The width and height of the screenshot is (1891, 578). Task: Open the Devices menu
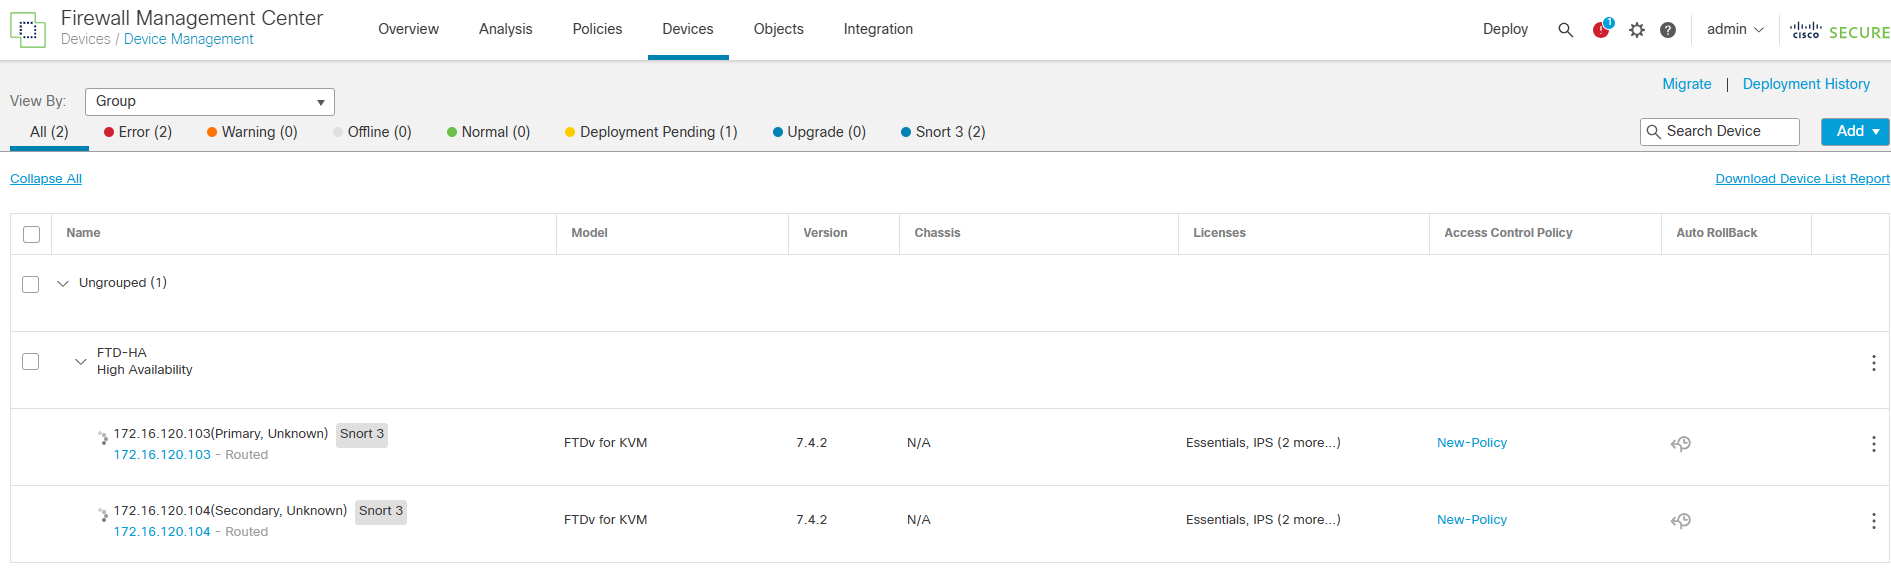[688, 29]
